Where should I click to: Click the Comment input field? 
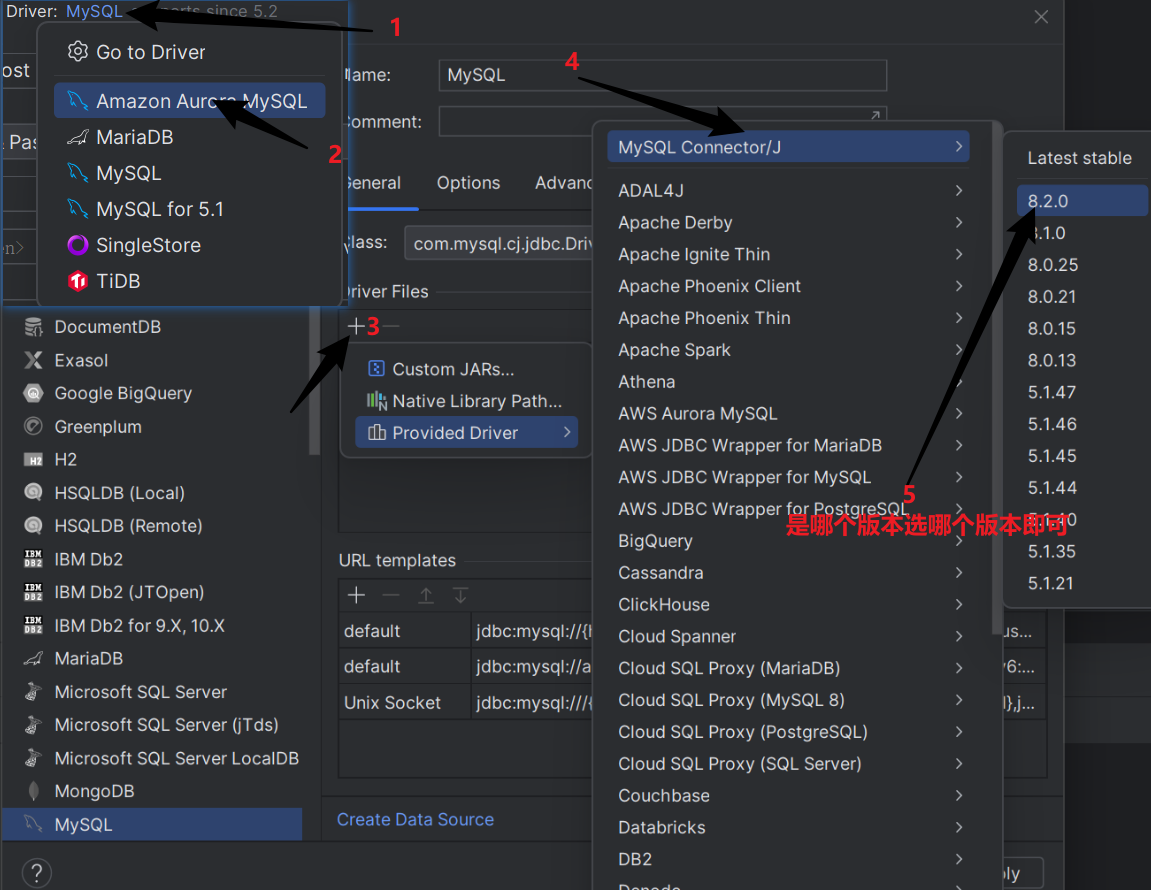[662, 121]
